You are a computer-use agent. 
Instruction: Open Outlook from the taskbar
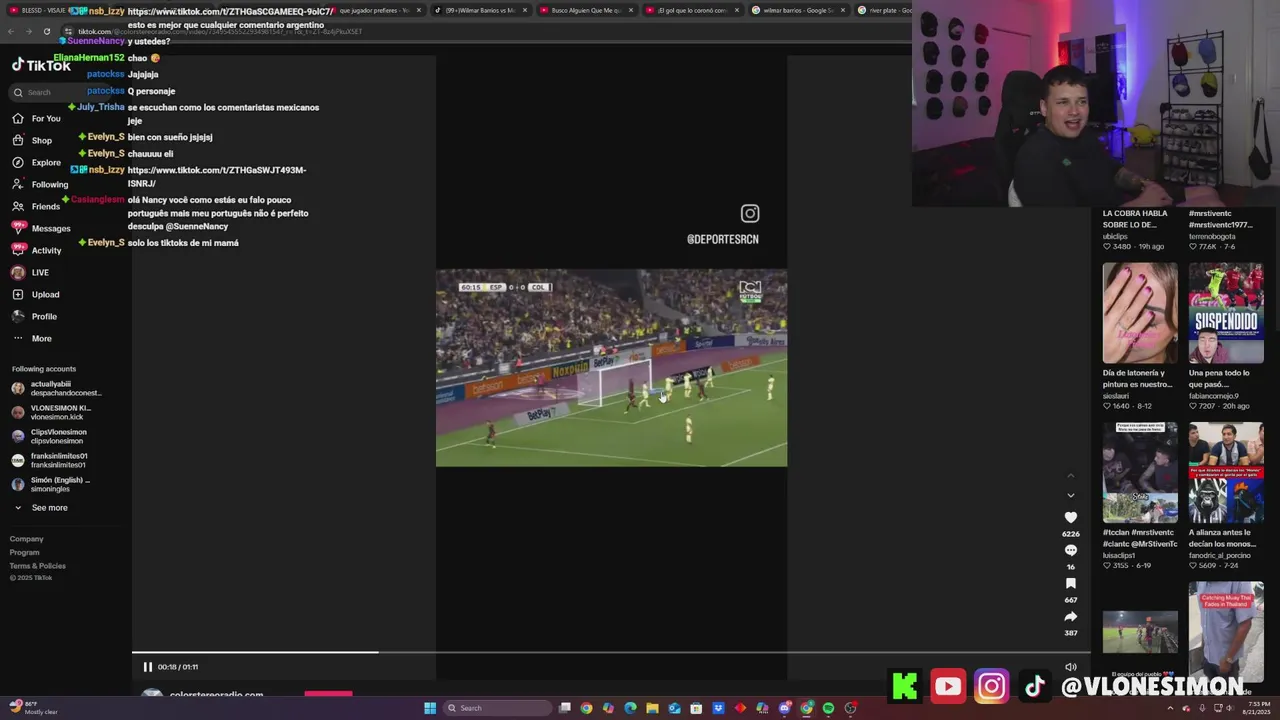click(674, 708)
